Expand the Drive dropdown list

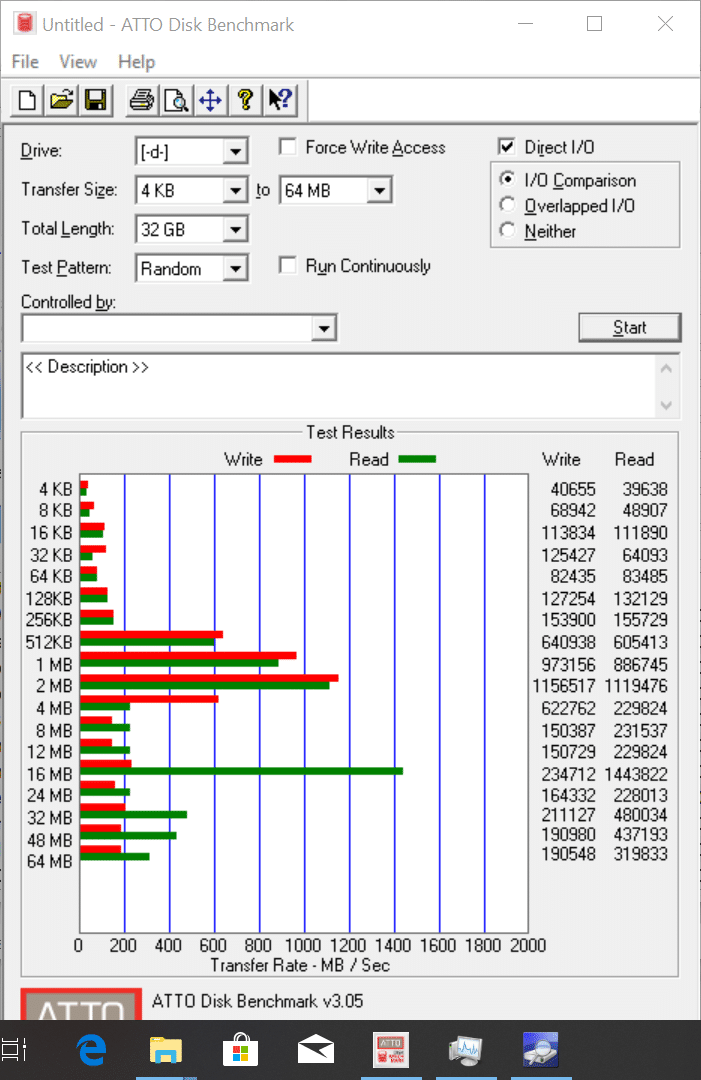tap(235, 152)
